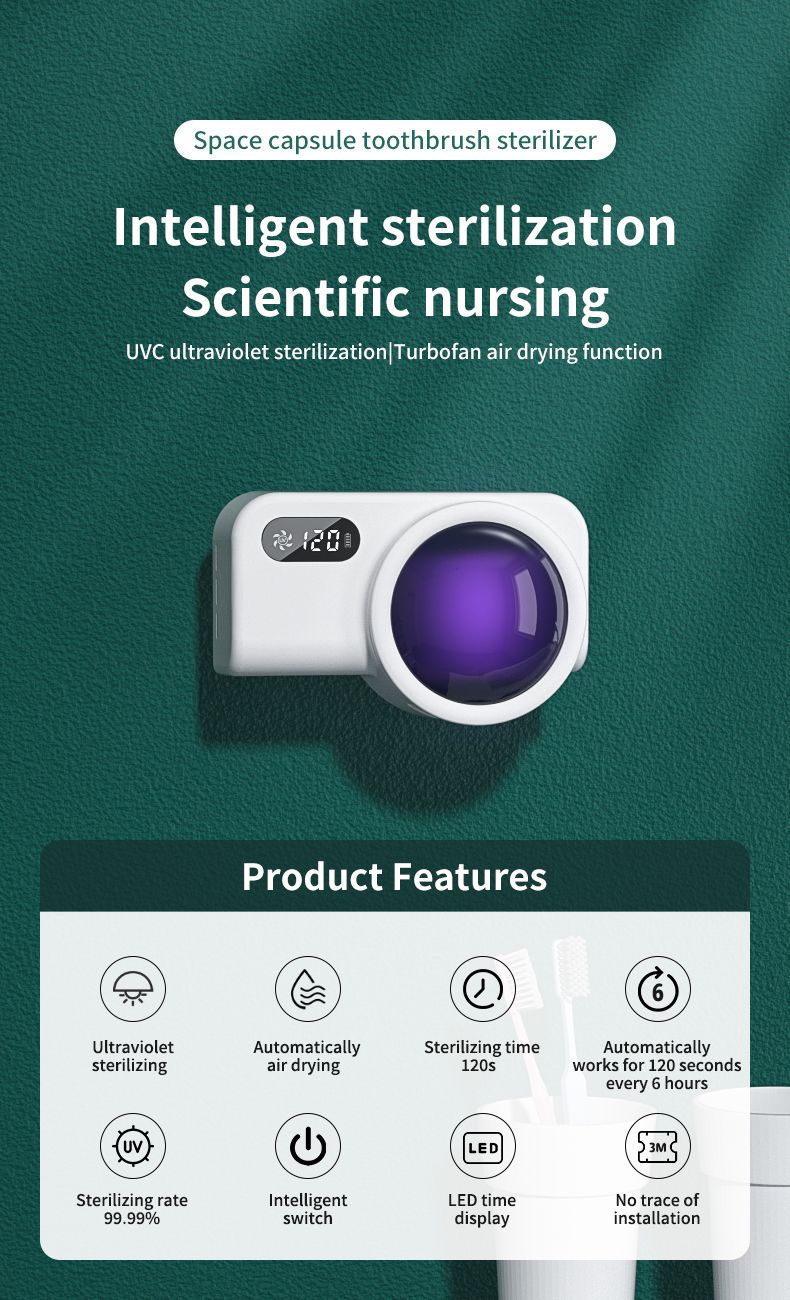
Task: Click the fan icon on sterilizer display
Action: pos(281,541)
